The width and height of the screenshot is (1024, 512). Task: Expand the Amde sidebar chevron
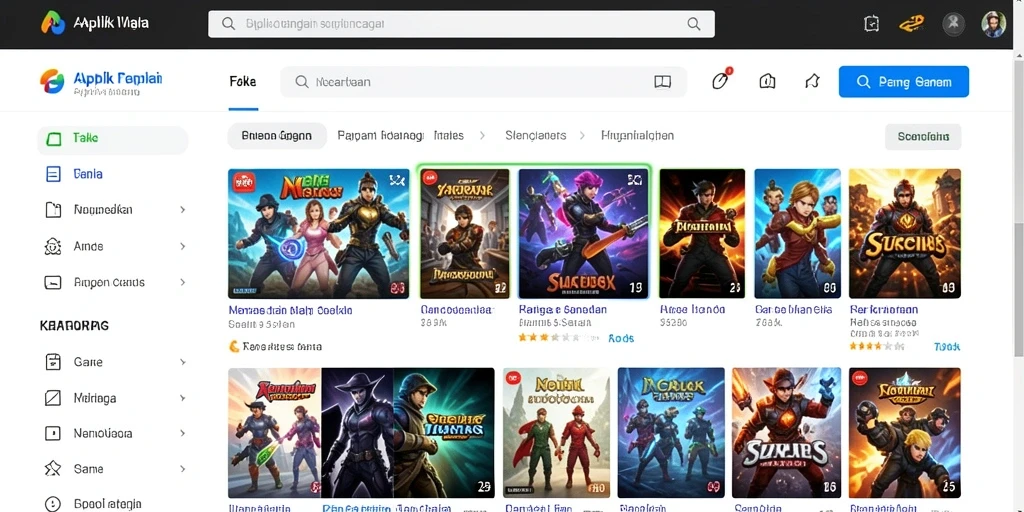pos(182,246)
